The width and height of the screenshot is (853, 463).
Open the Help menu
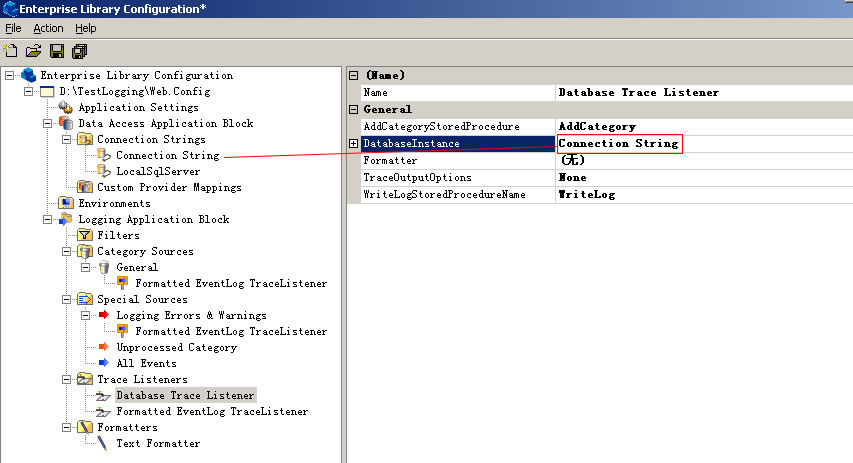(85, 28)
